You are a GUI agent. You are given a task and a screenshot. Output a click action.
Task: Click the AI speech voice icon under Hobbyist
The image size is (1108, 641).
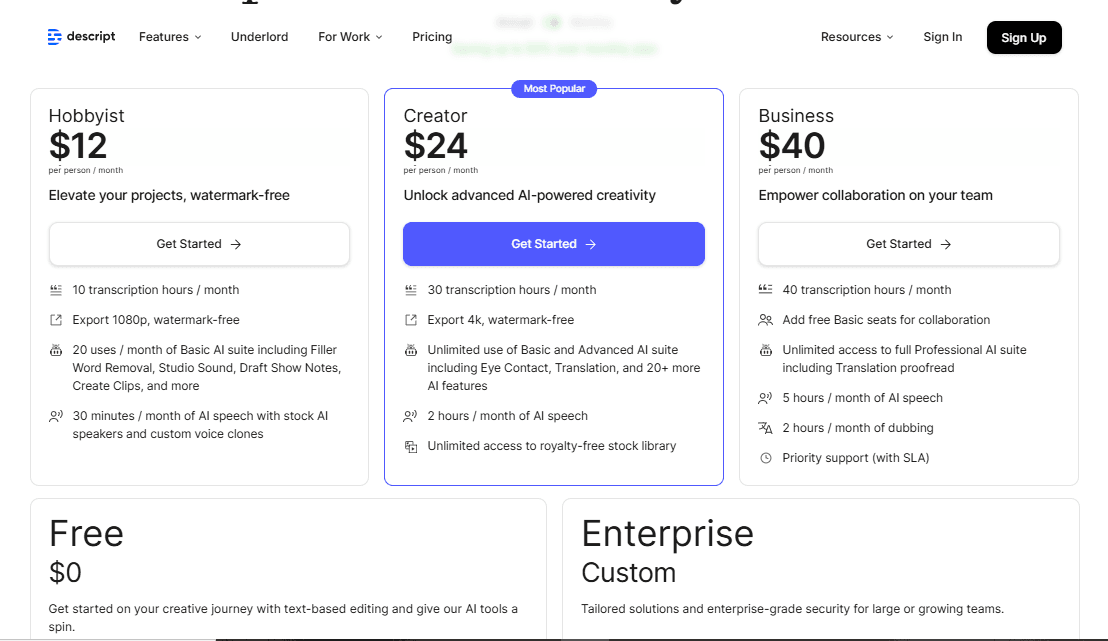click(x=57, y=416)
